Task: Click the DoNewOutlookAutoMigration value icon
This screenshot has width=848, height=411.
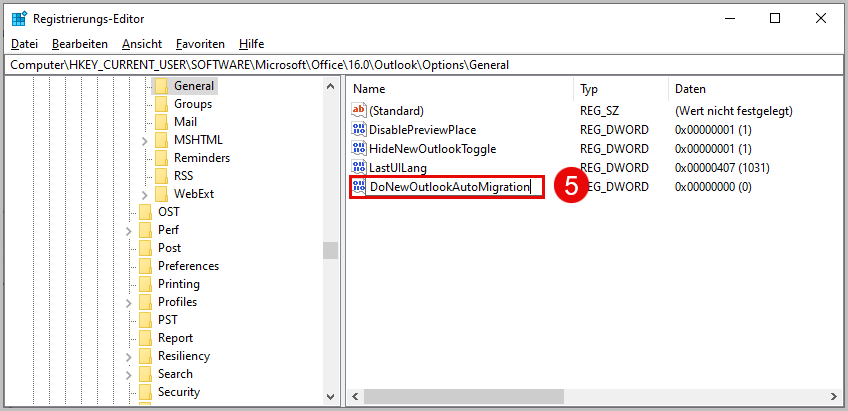Action: point(359,187)
